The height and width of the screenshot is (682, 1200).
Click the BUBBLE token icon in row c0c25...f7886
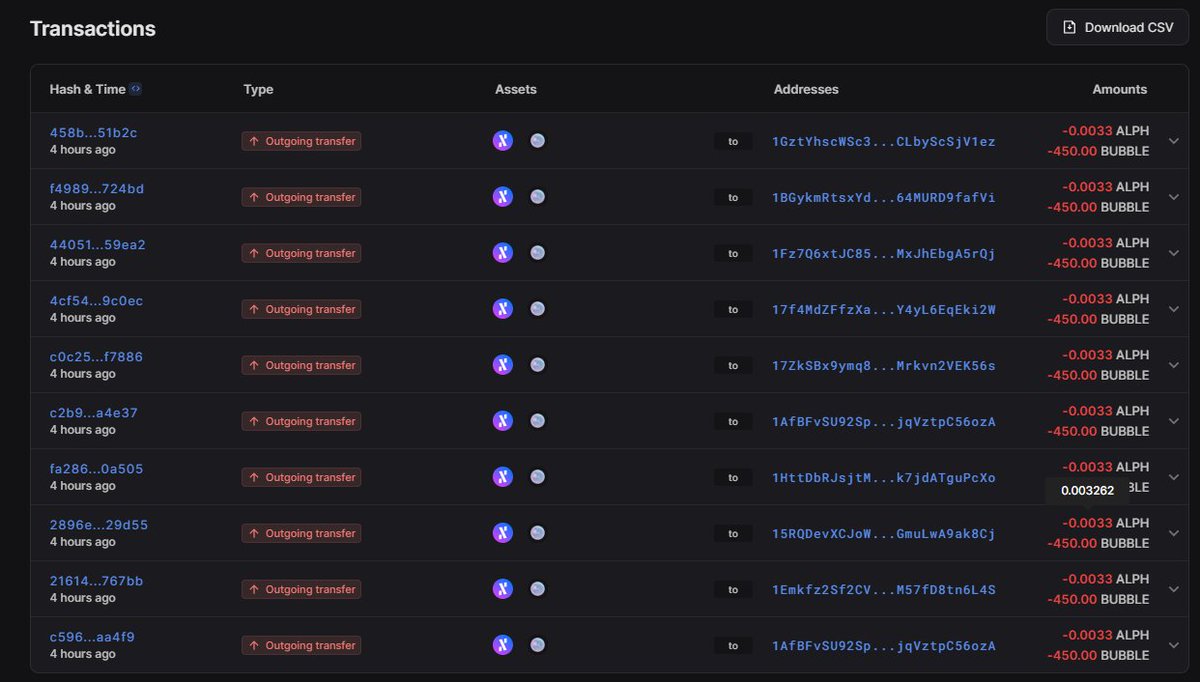(538, 365)
